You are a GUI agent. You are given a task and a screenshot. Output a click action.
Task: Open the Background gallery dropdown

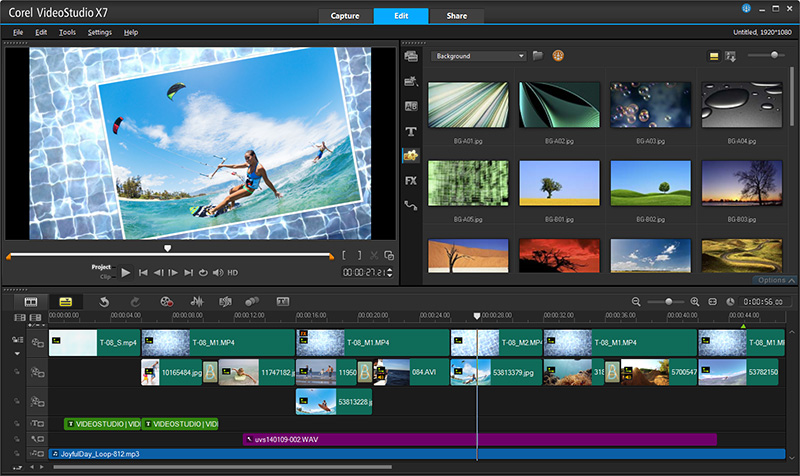point(478,56)
